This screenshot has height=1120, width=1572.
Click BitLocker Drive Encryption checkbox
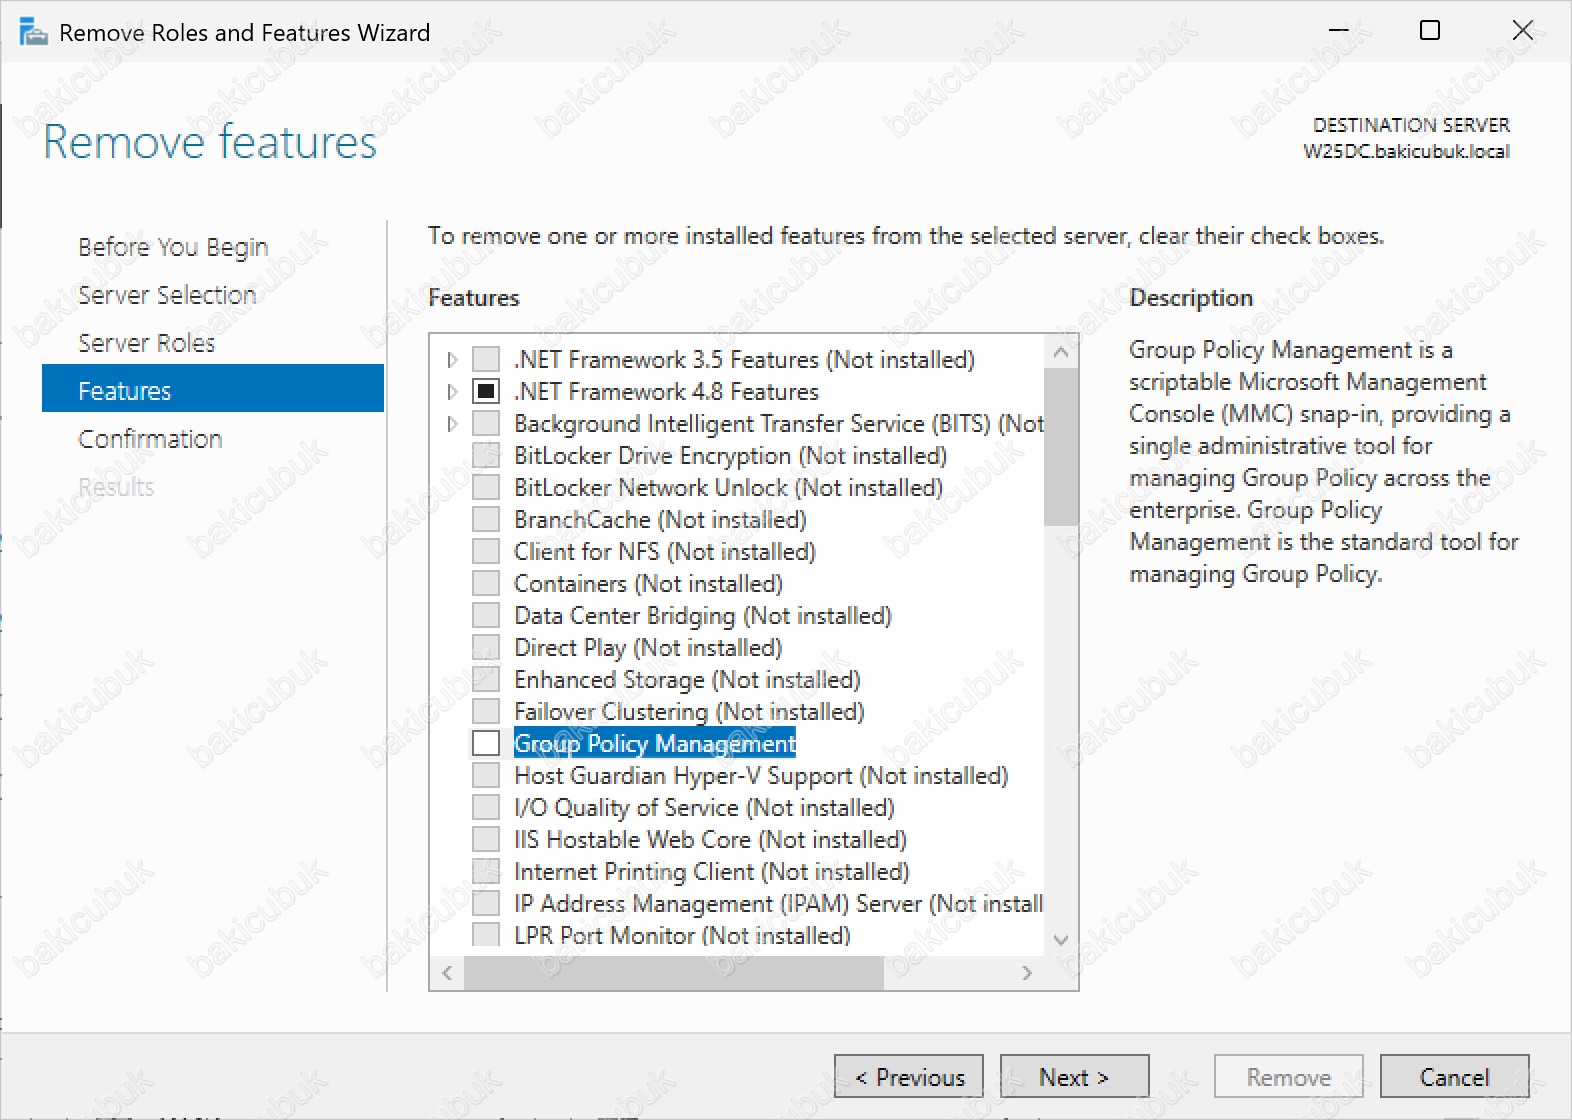pos(486,456)
